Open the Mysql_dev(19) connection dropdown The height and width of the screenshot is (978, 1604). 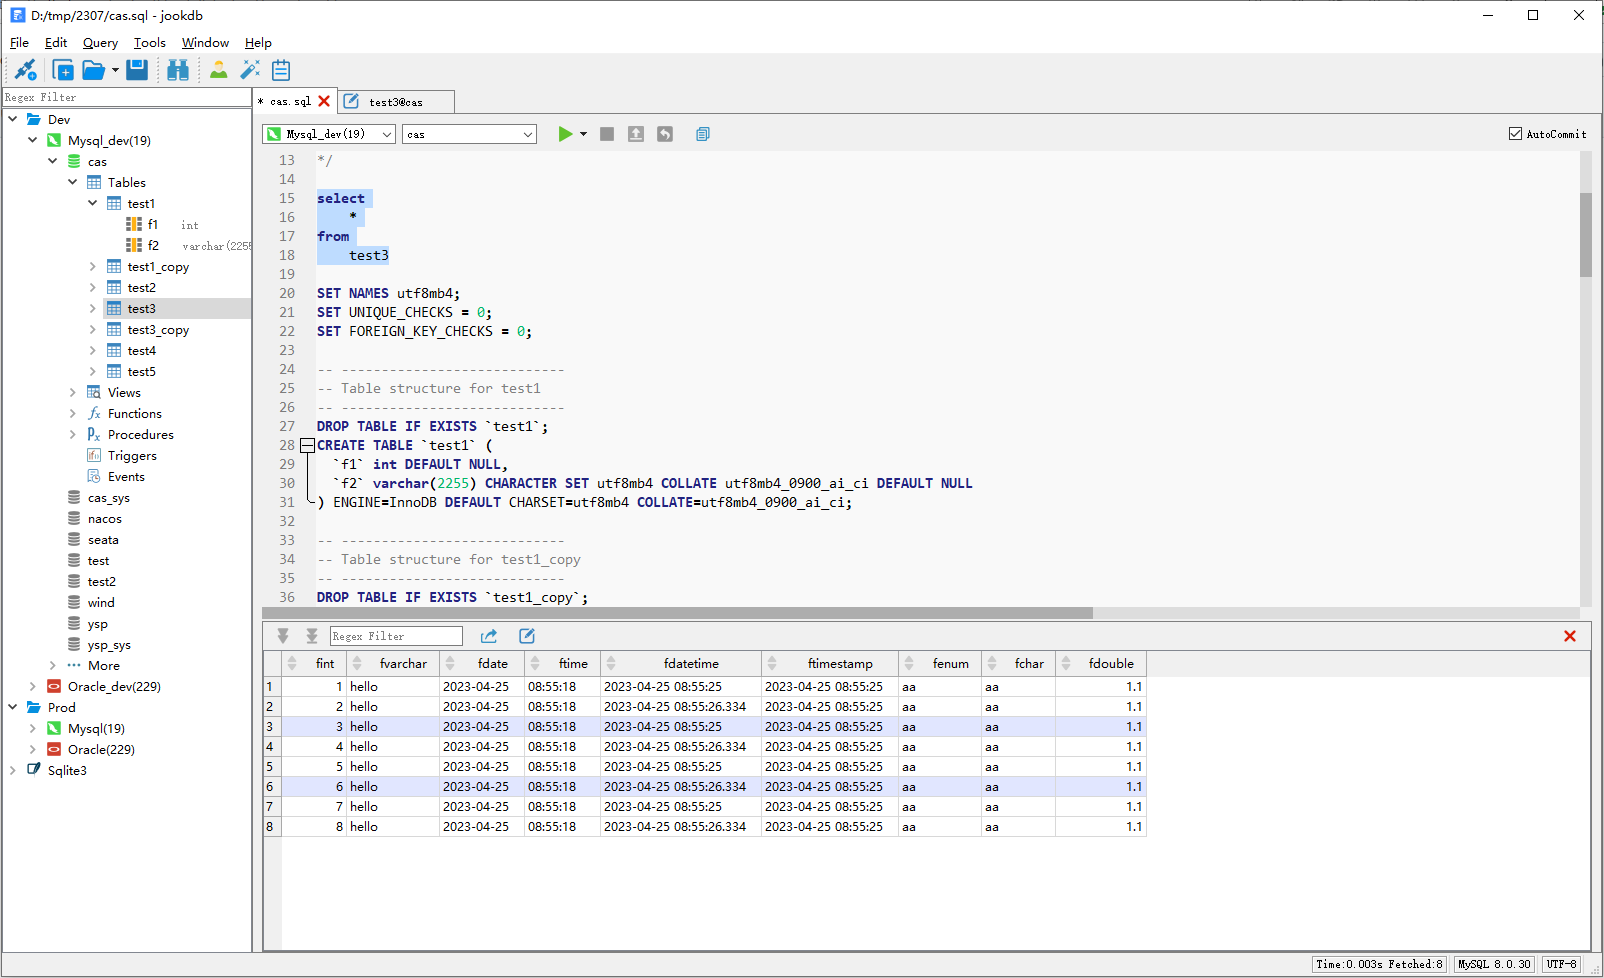[x=329, y=134]
